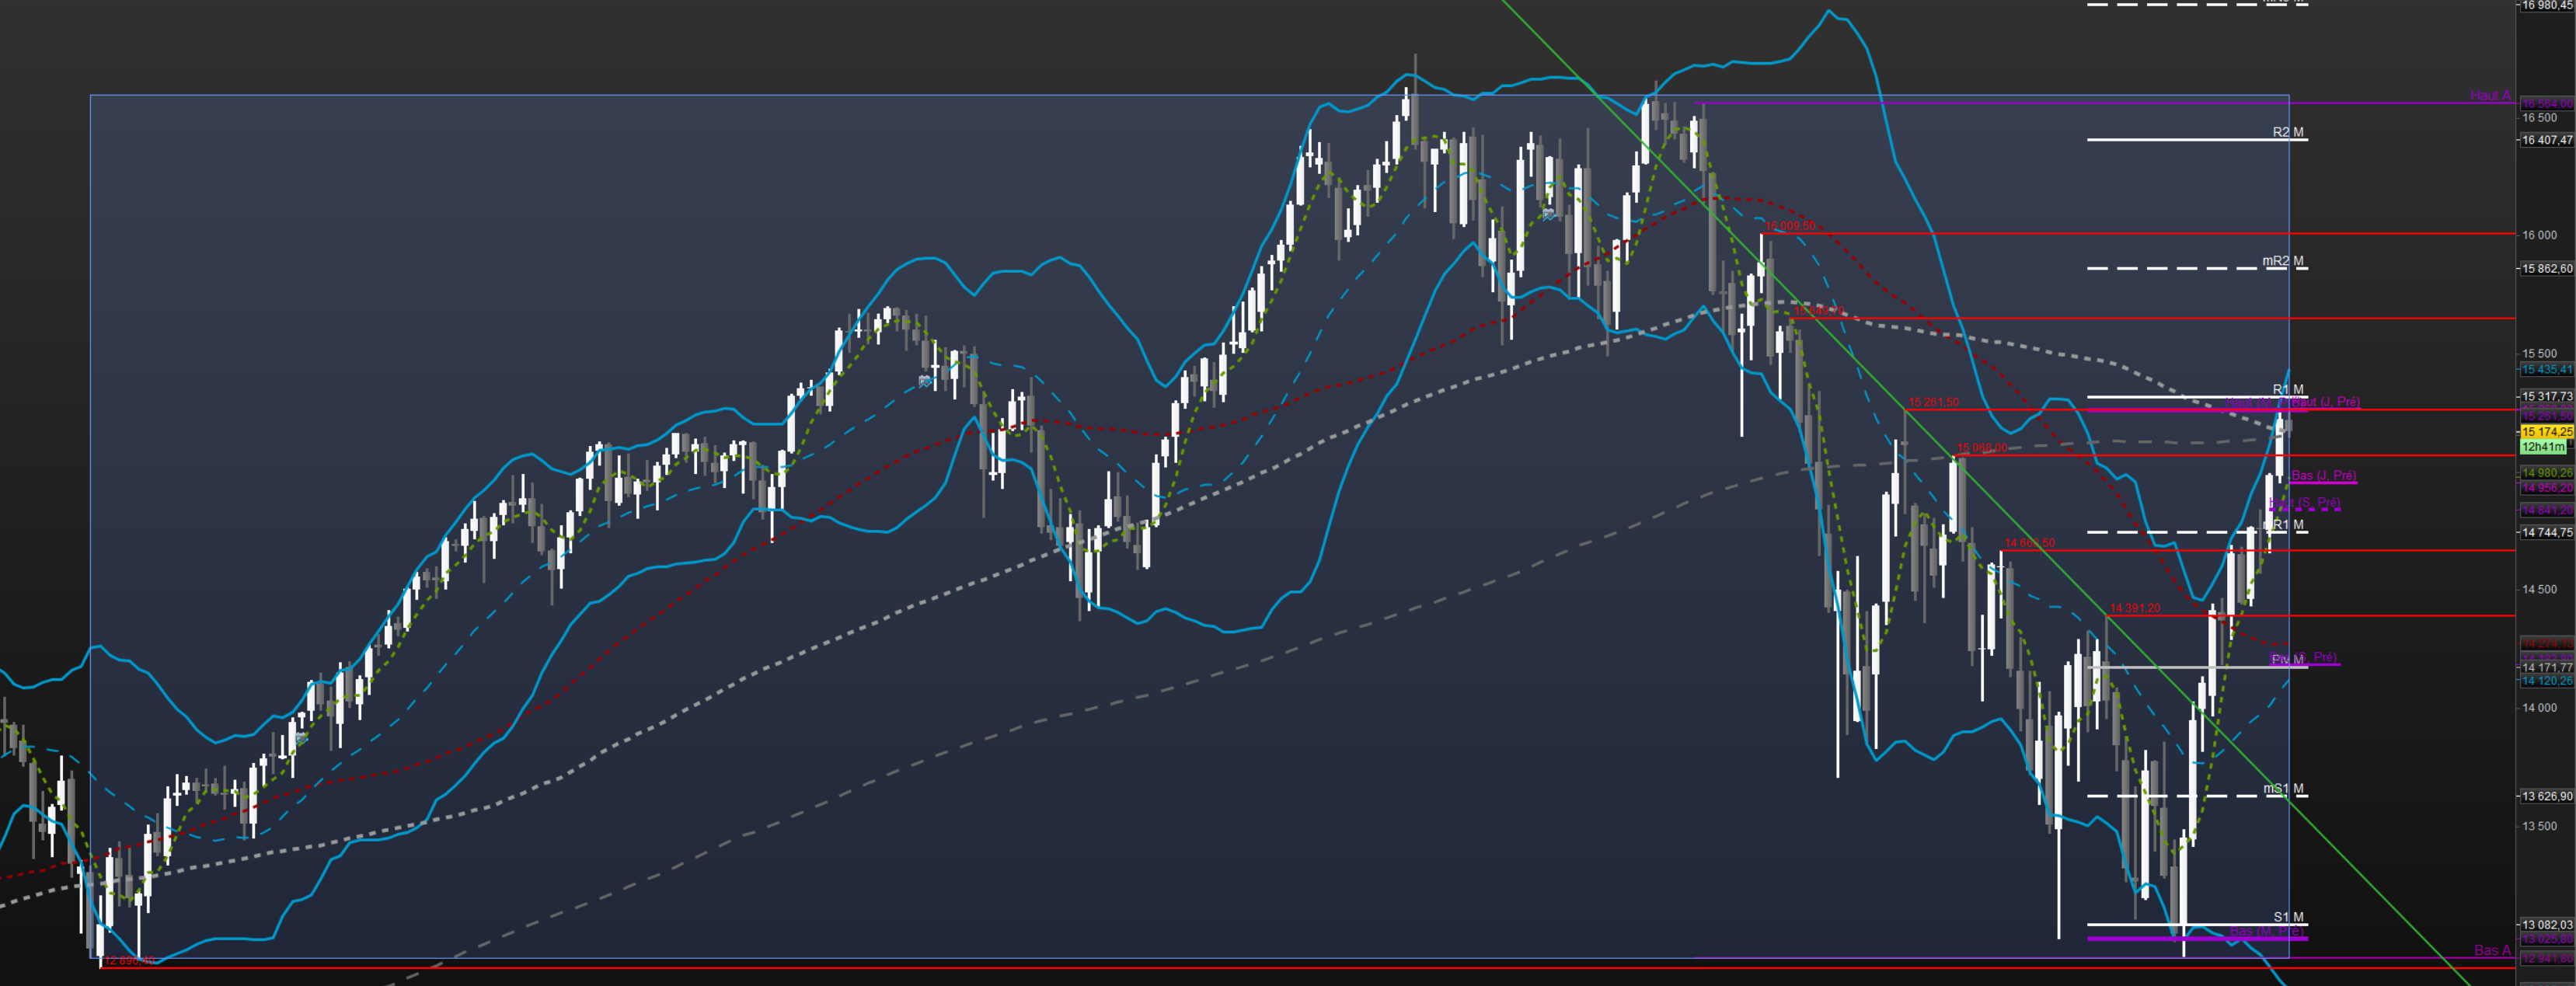The height and width of the screenshot is (986, 2576).
Task: Select the red 14 391,20 horizontal line label
Action: pyautogui.click(x=2134, y=608)
